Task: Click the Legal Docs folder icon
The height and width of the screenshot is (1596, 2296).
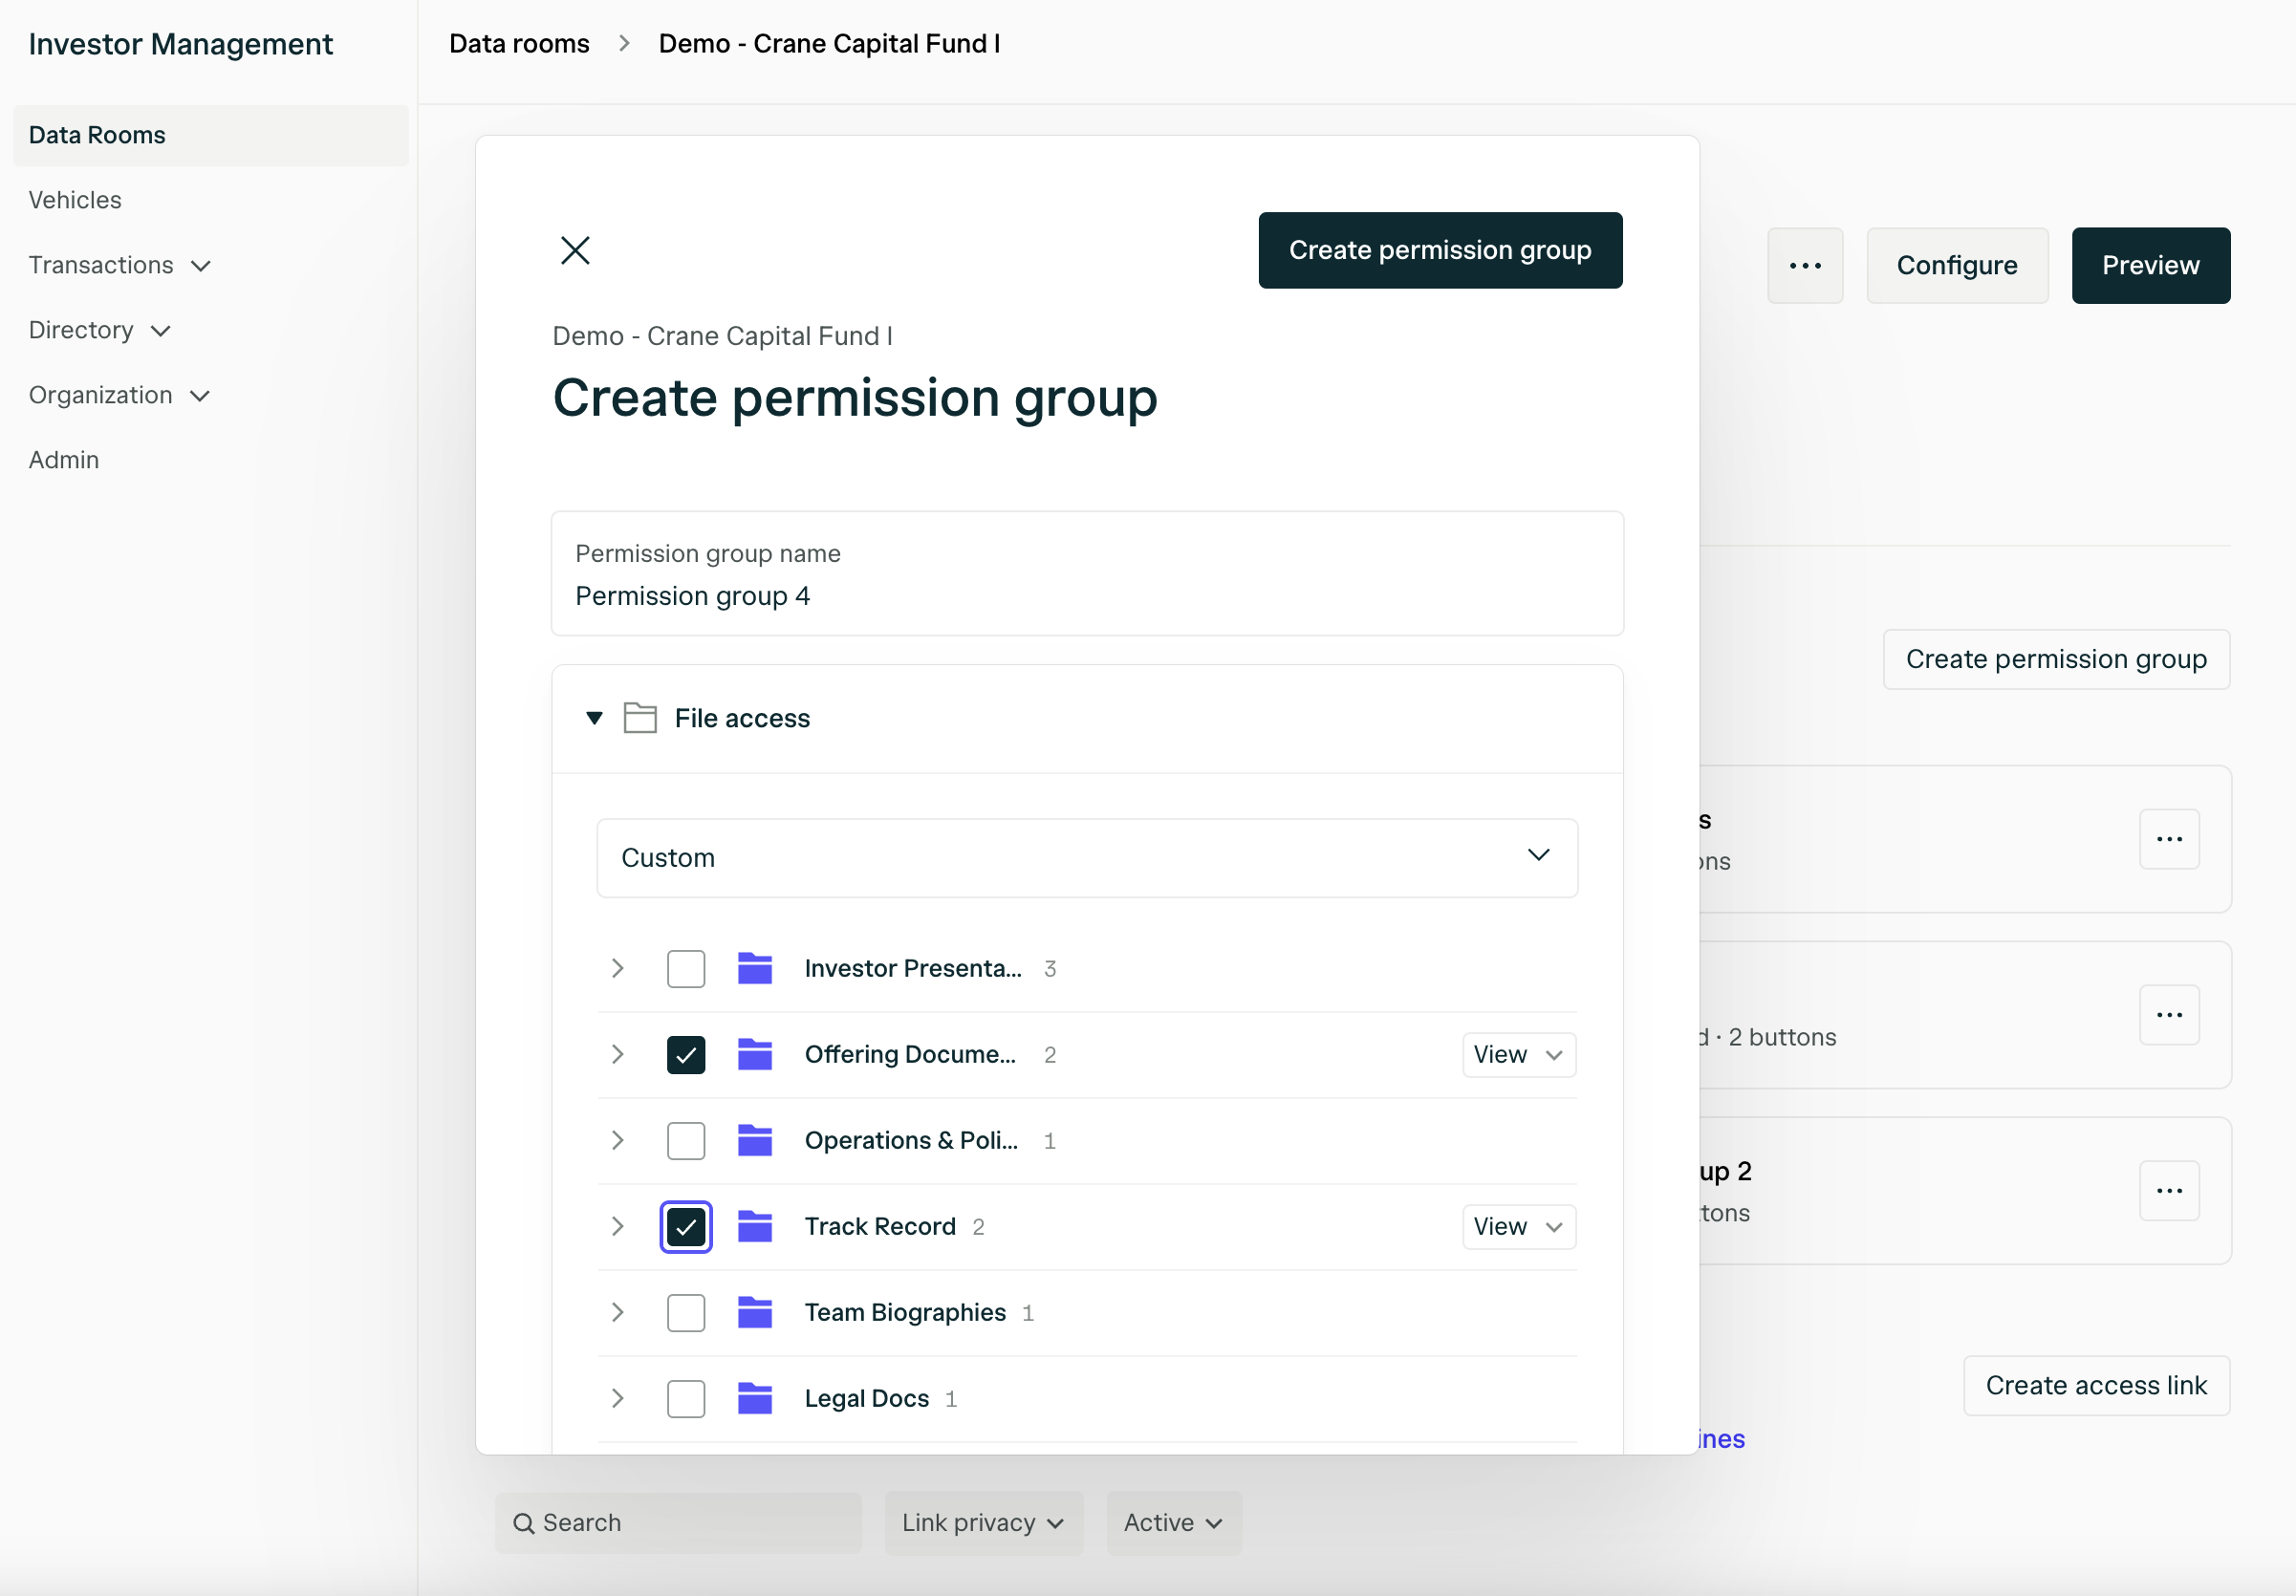Action: (x=755, y=1398)
